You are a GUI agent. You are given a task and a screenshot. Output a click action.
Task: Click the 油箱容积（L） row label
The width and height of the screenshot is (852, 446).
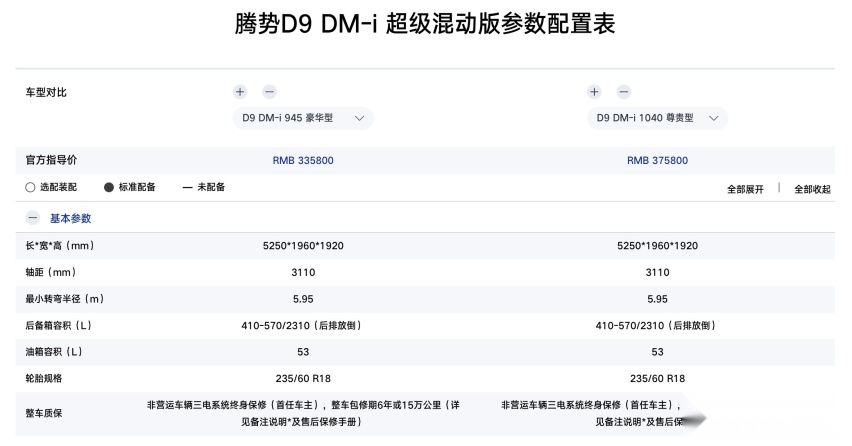pos(54,351)
